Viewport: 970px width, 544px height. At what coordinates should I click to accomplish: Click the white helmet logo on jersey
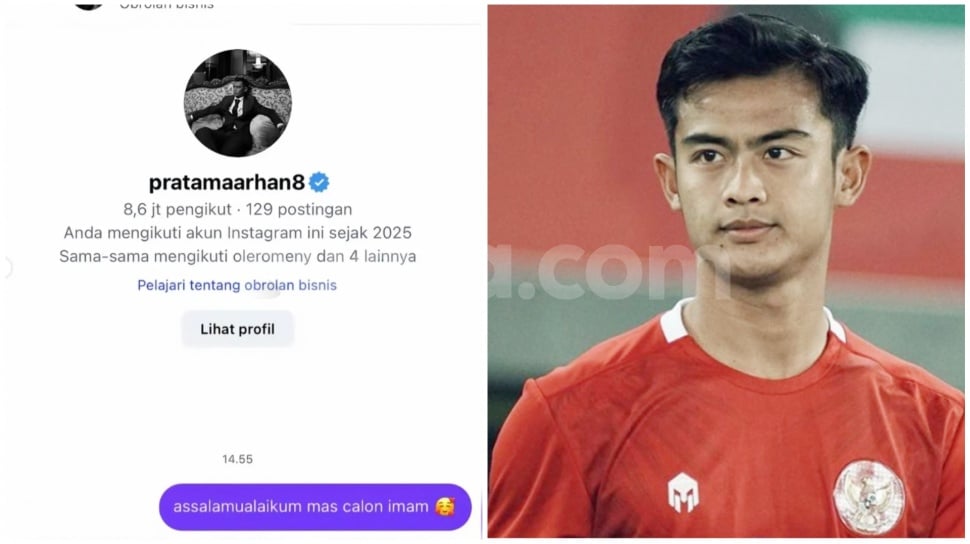683,492
